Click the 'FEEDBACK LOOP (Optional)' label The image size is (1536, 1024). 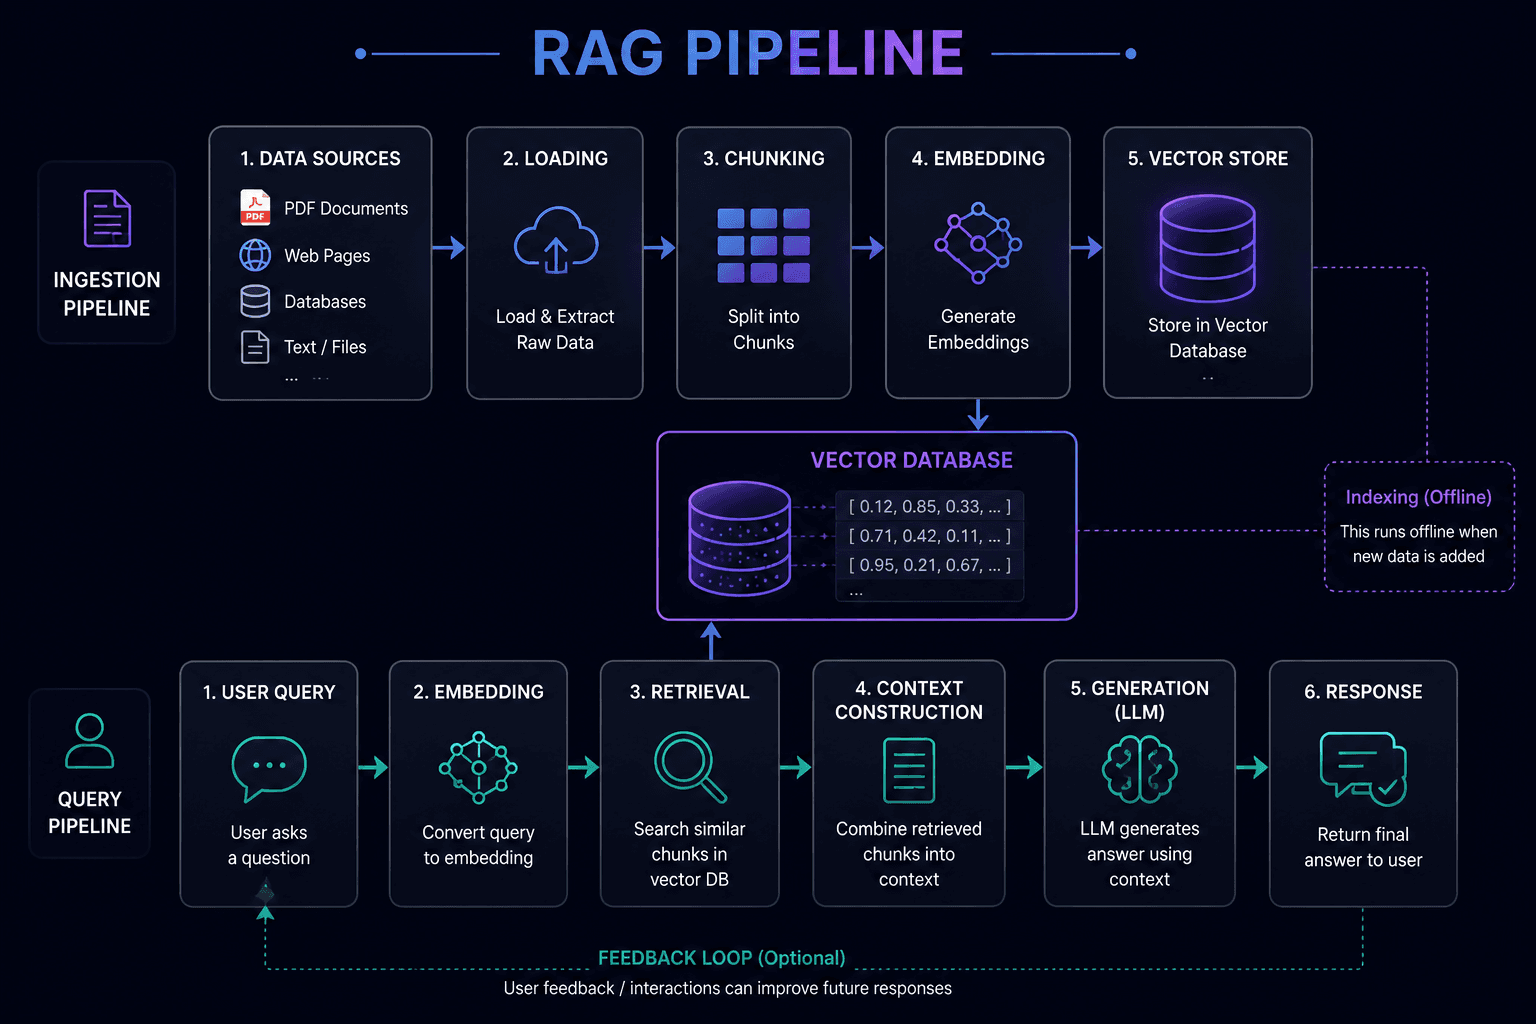point(722,958)
